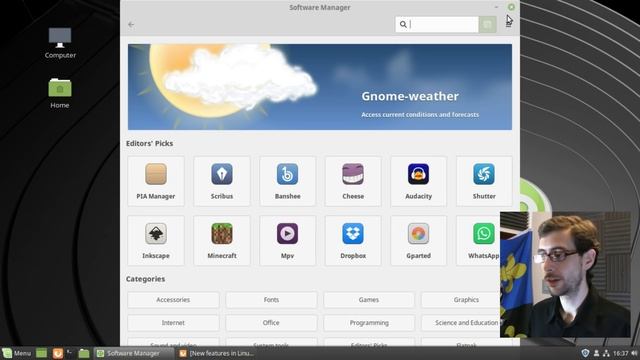Open the Inkscape app tile

(156, 241)
